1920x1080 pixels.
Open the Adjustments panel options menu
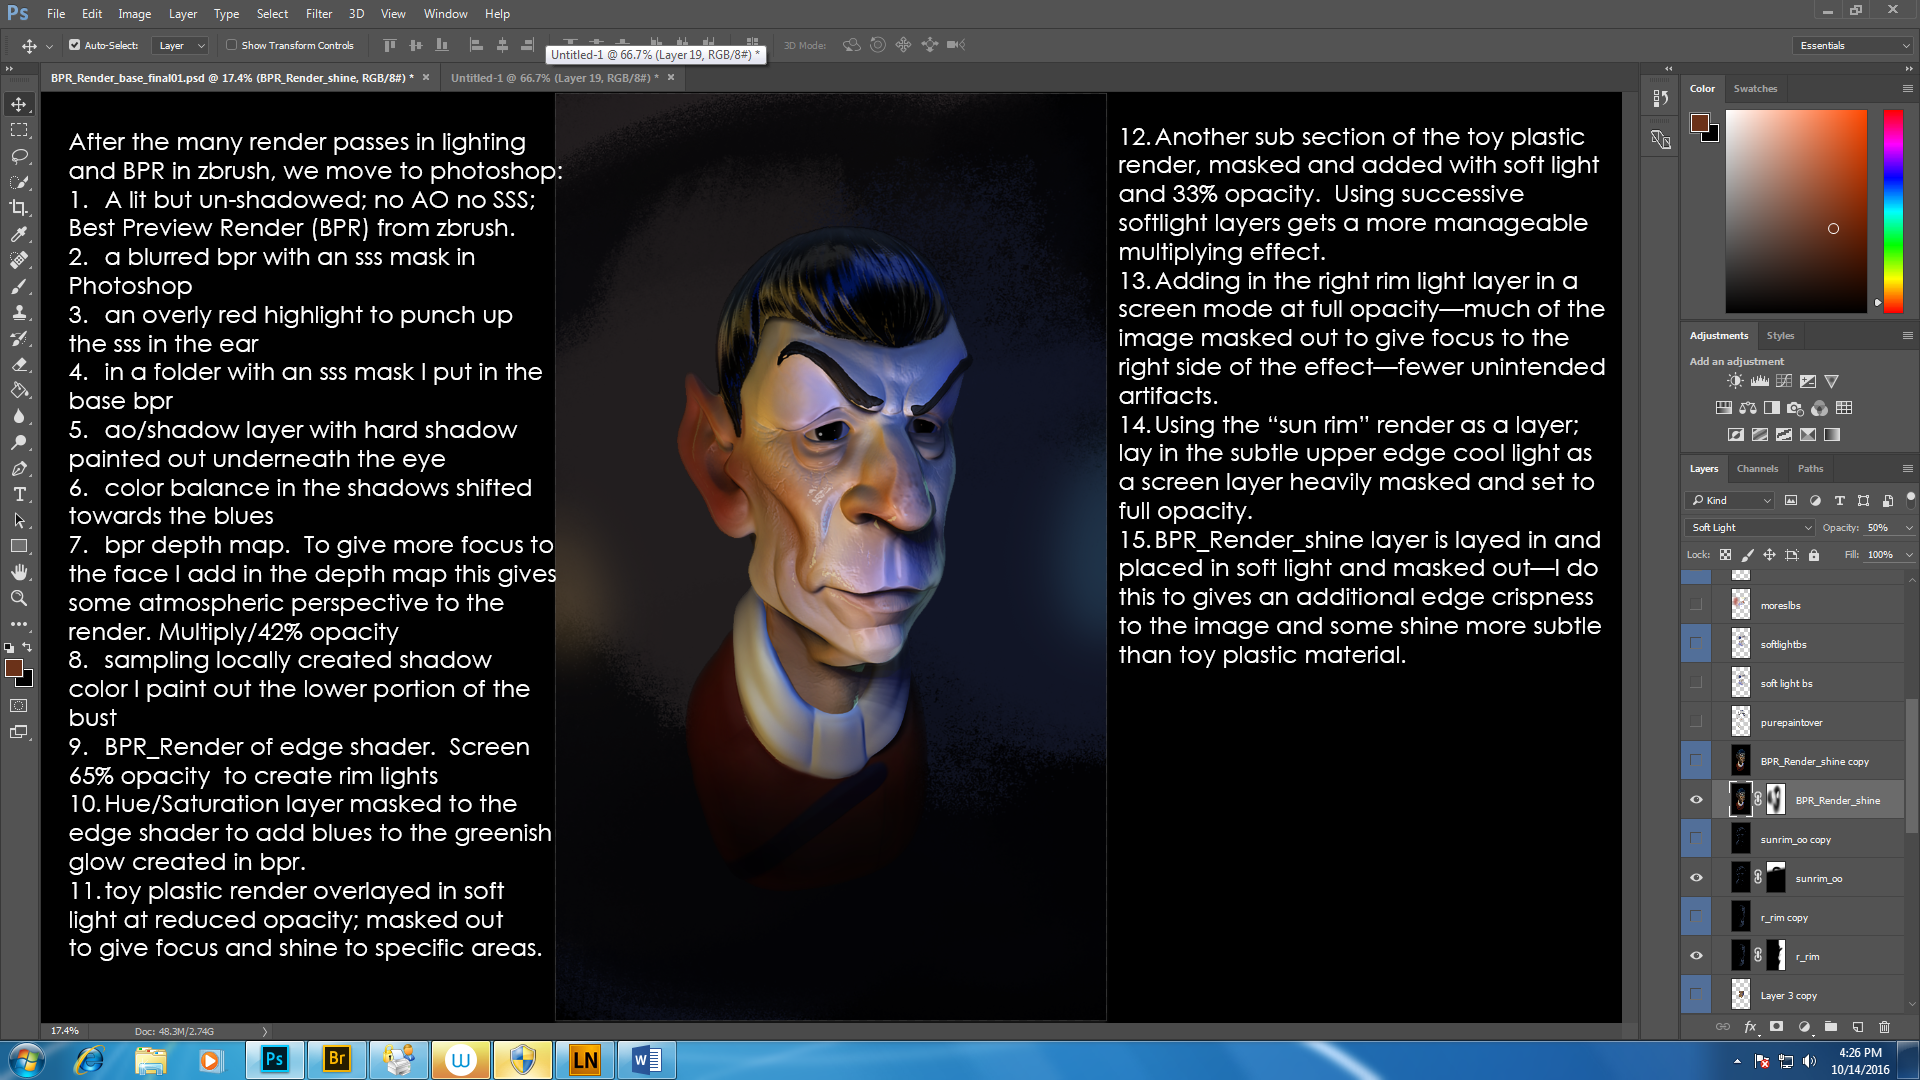(x=1907, y=335)
